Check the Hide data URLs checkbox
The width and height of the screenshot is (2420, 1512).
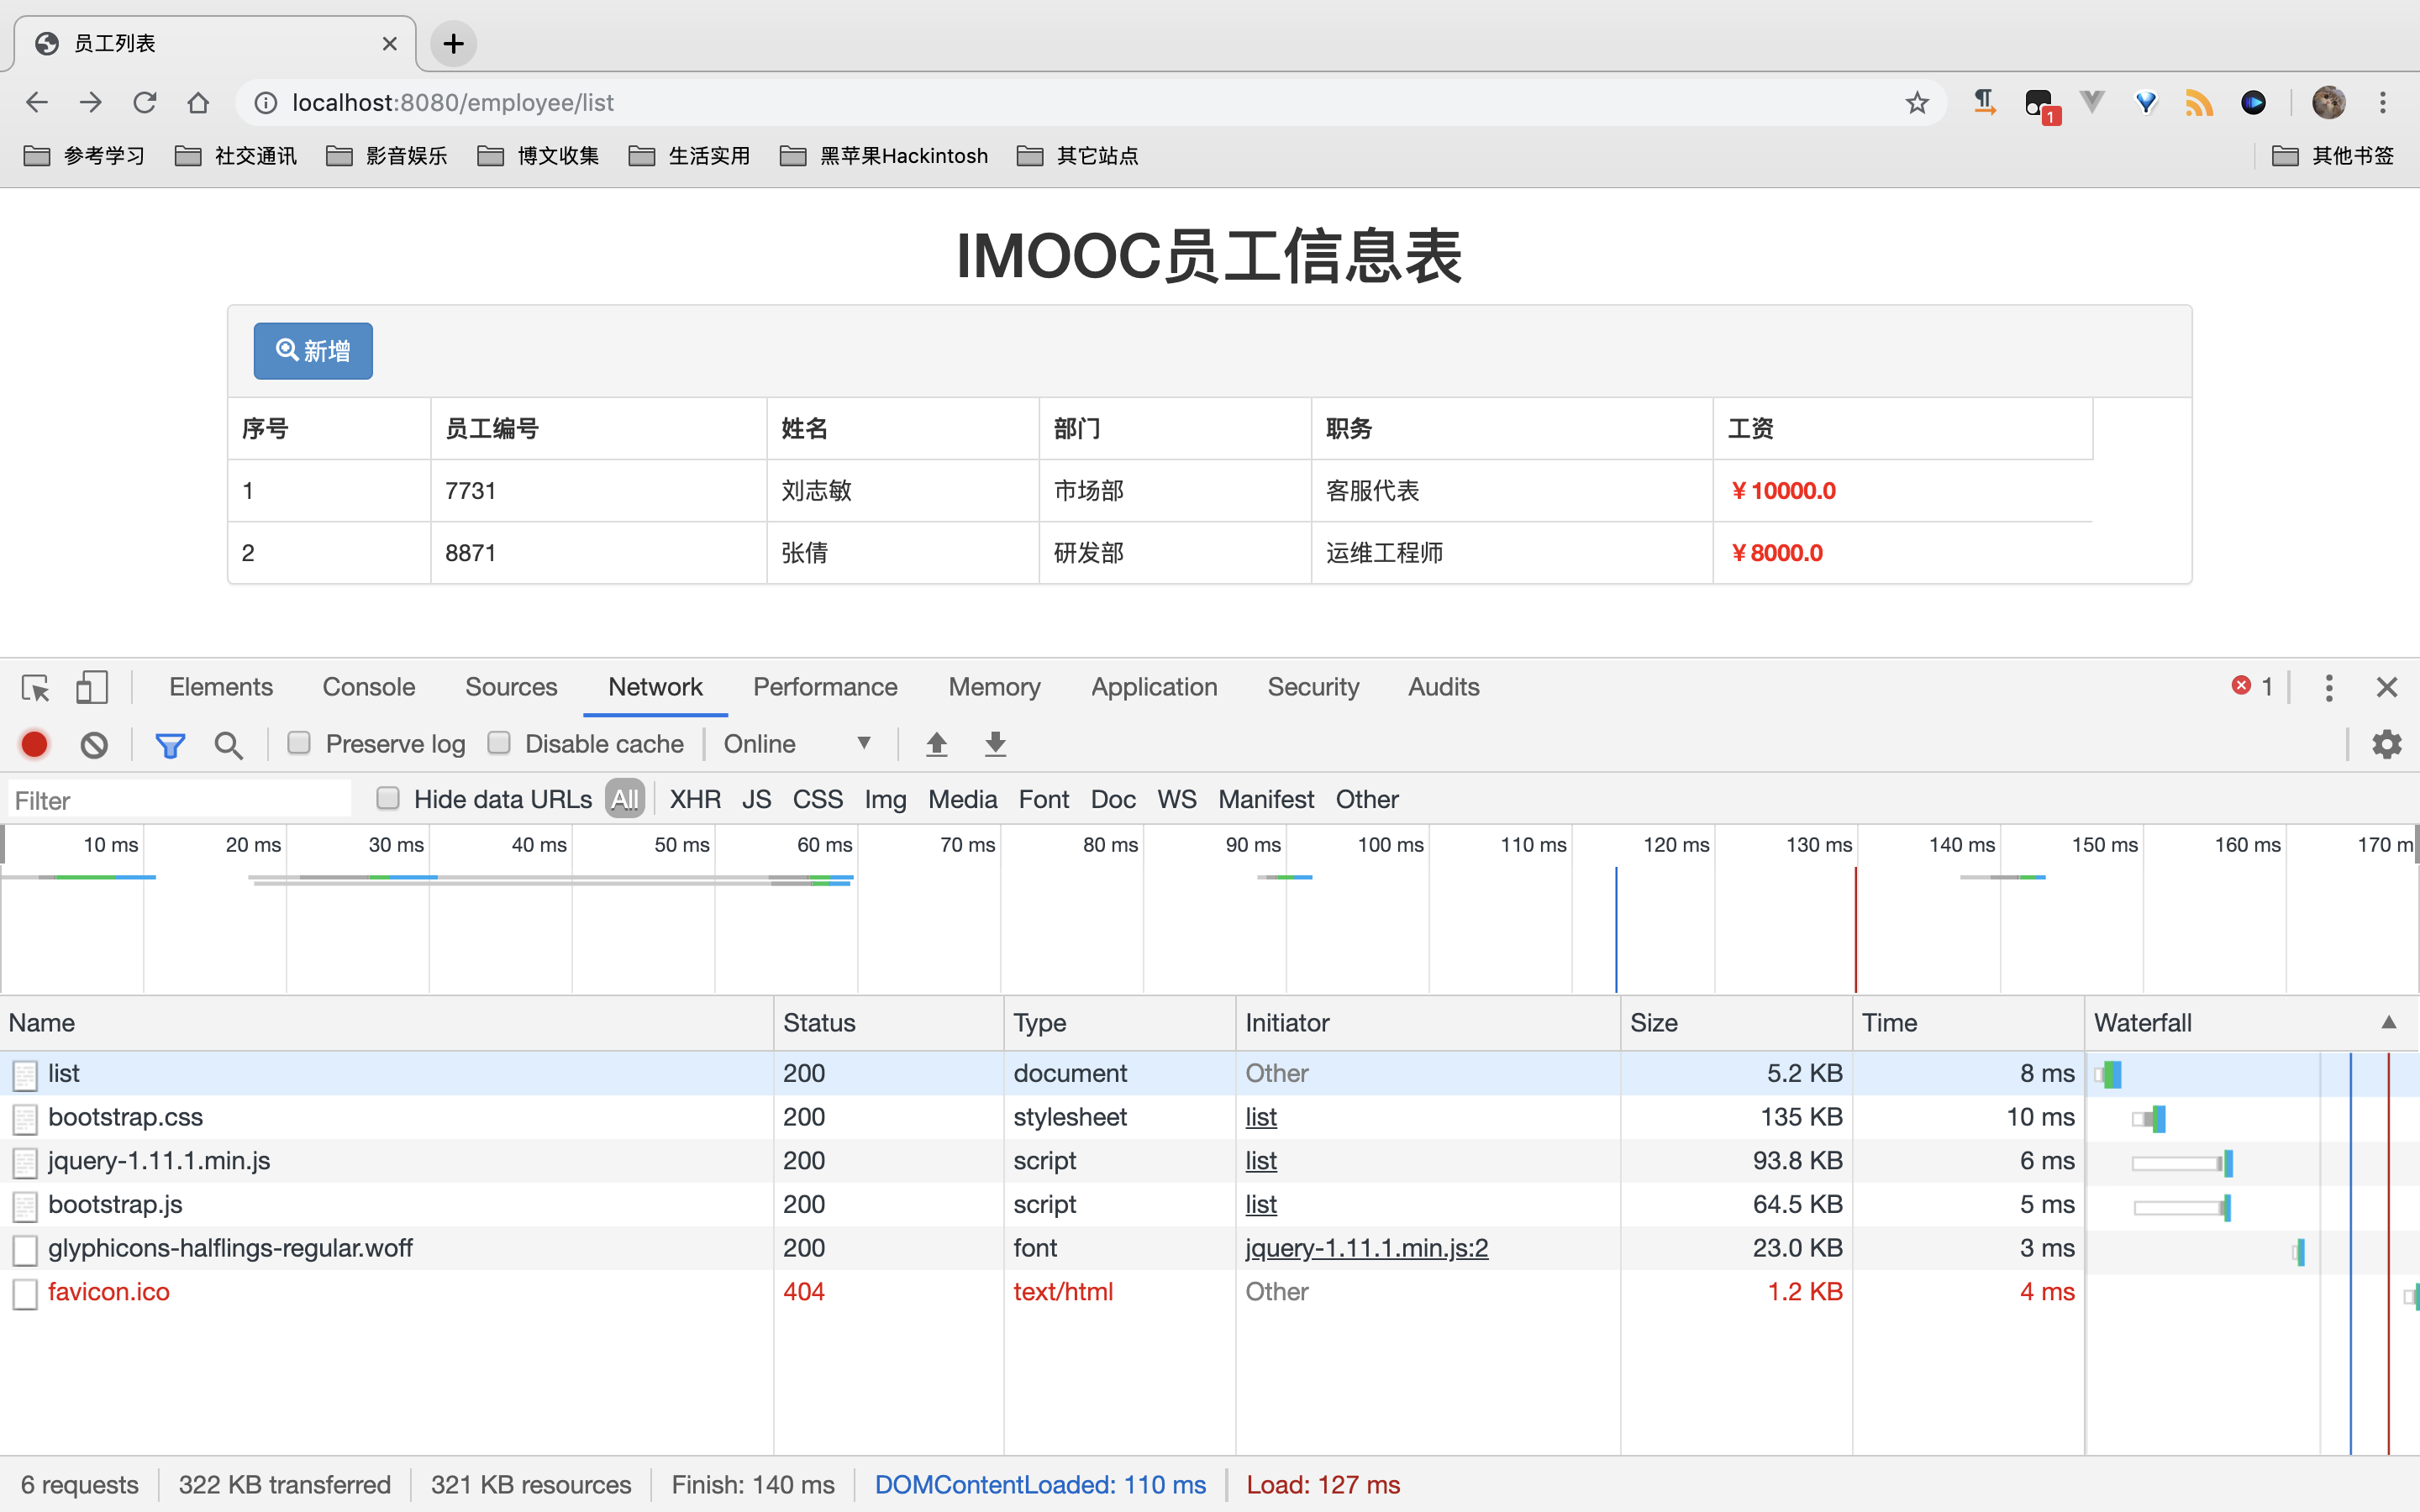[388, 798]
